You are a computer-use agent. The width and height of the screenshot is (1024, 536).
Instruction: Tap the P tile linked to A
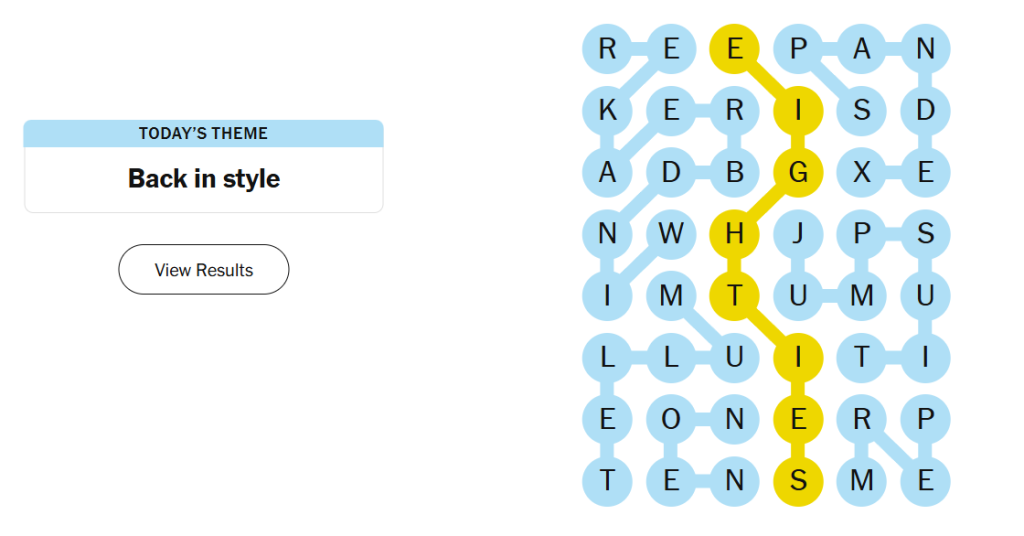pos(798,49)
